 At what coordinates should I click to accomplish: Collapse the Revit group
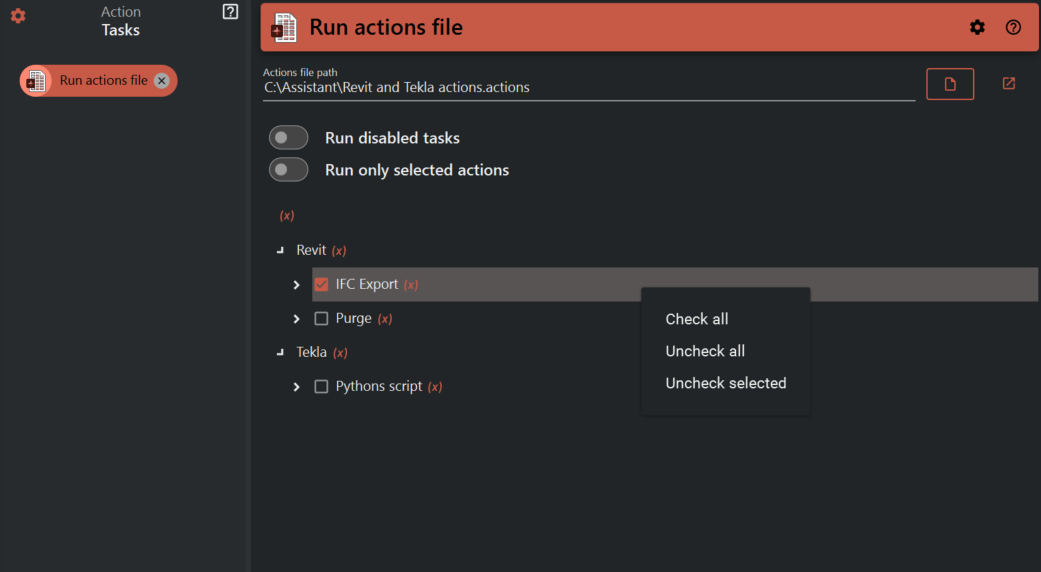[280, 250]
